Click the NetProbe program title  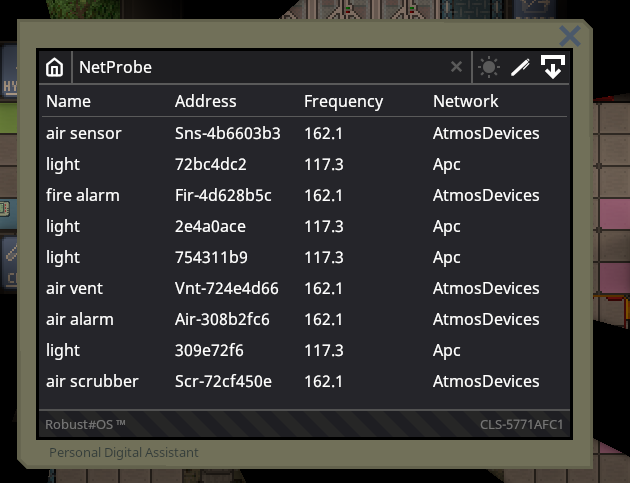tap(116, 68)
